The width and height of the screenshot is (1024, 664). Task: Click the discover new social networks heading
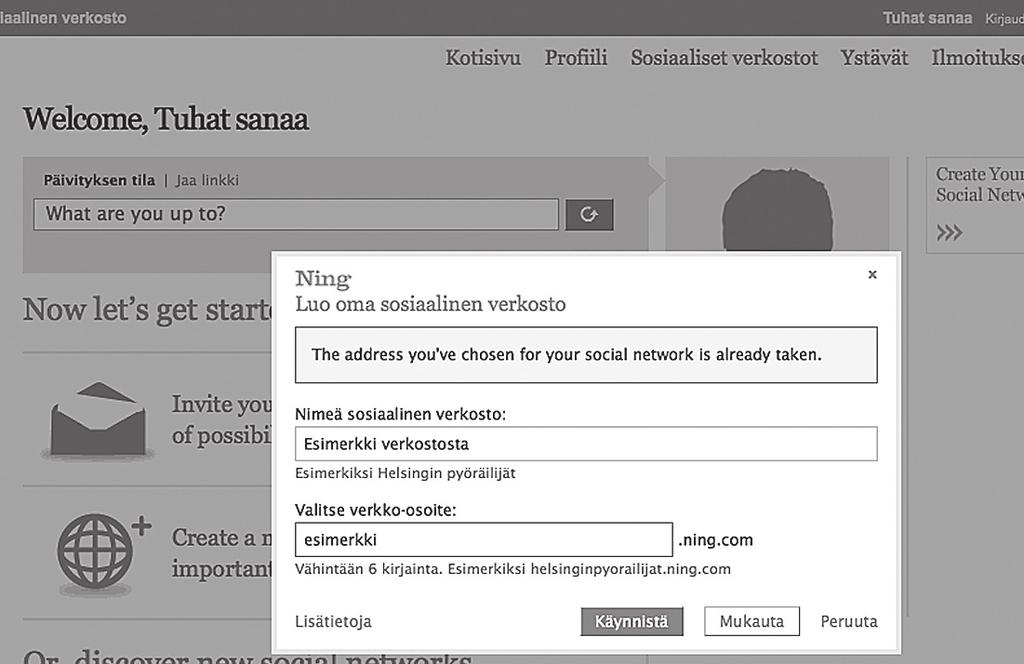(247, 655)
